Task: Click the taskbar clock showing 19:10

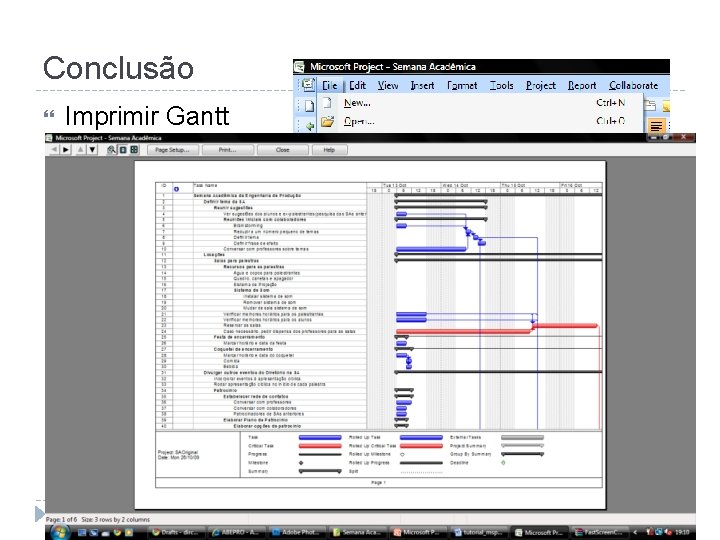Action: (682, 533)
